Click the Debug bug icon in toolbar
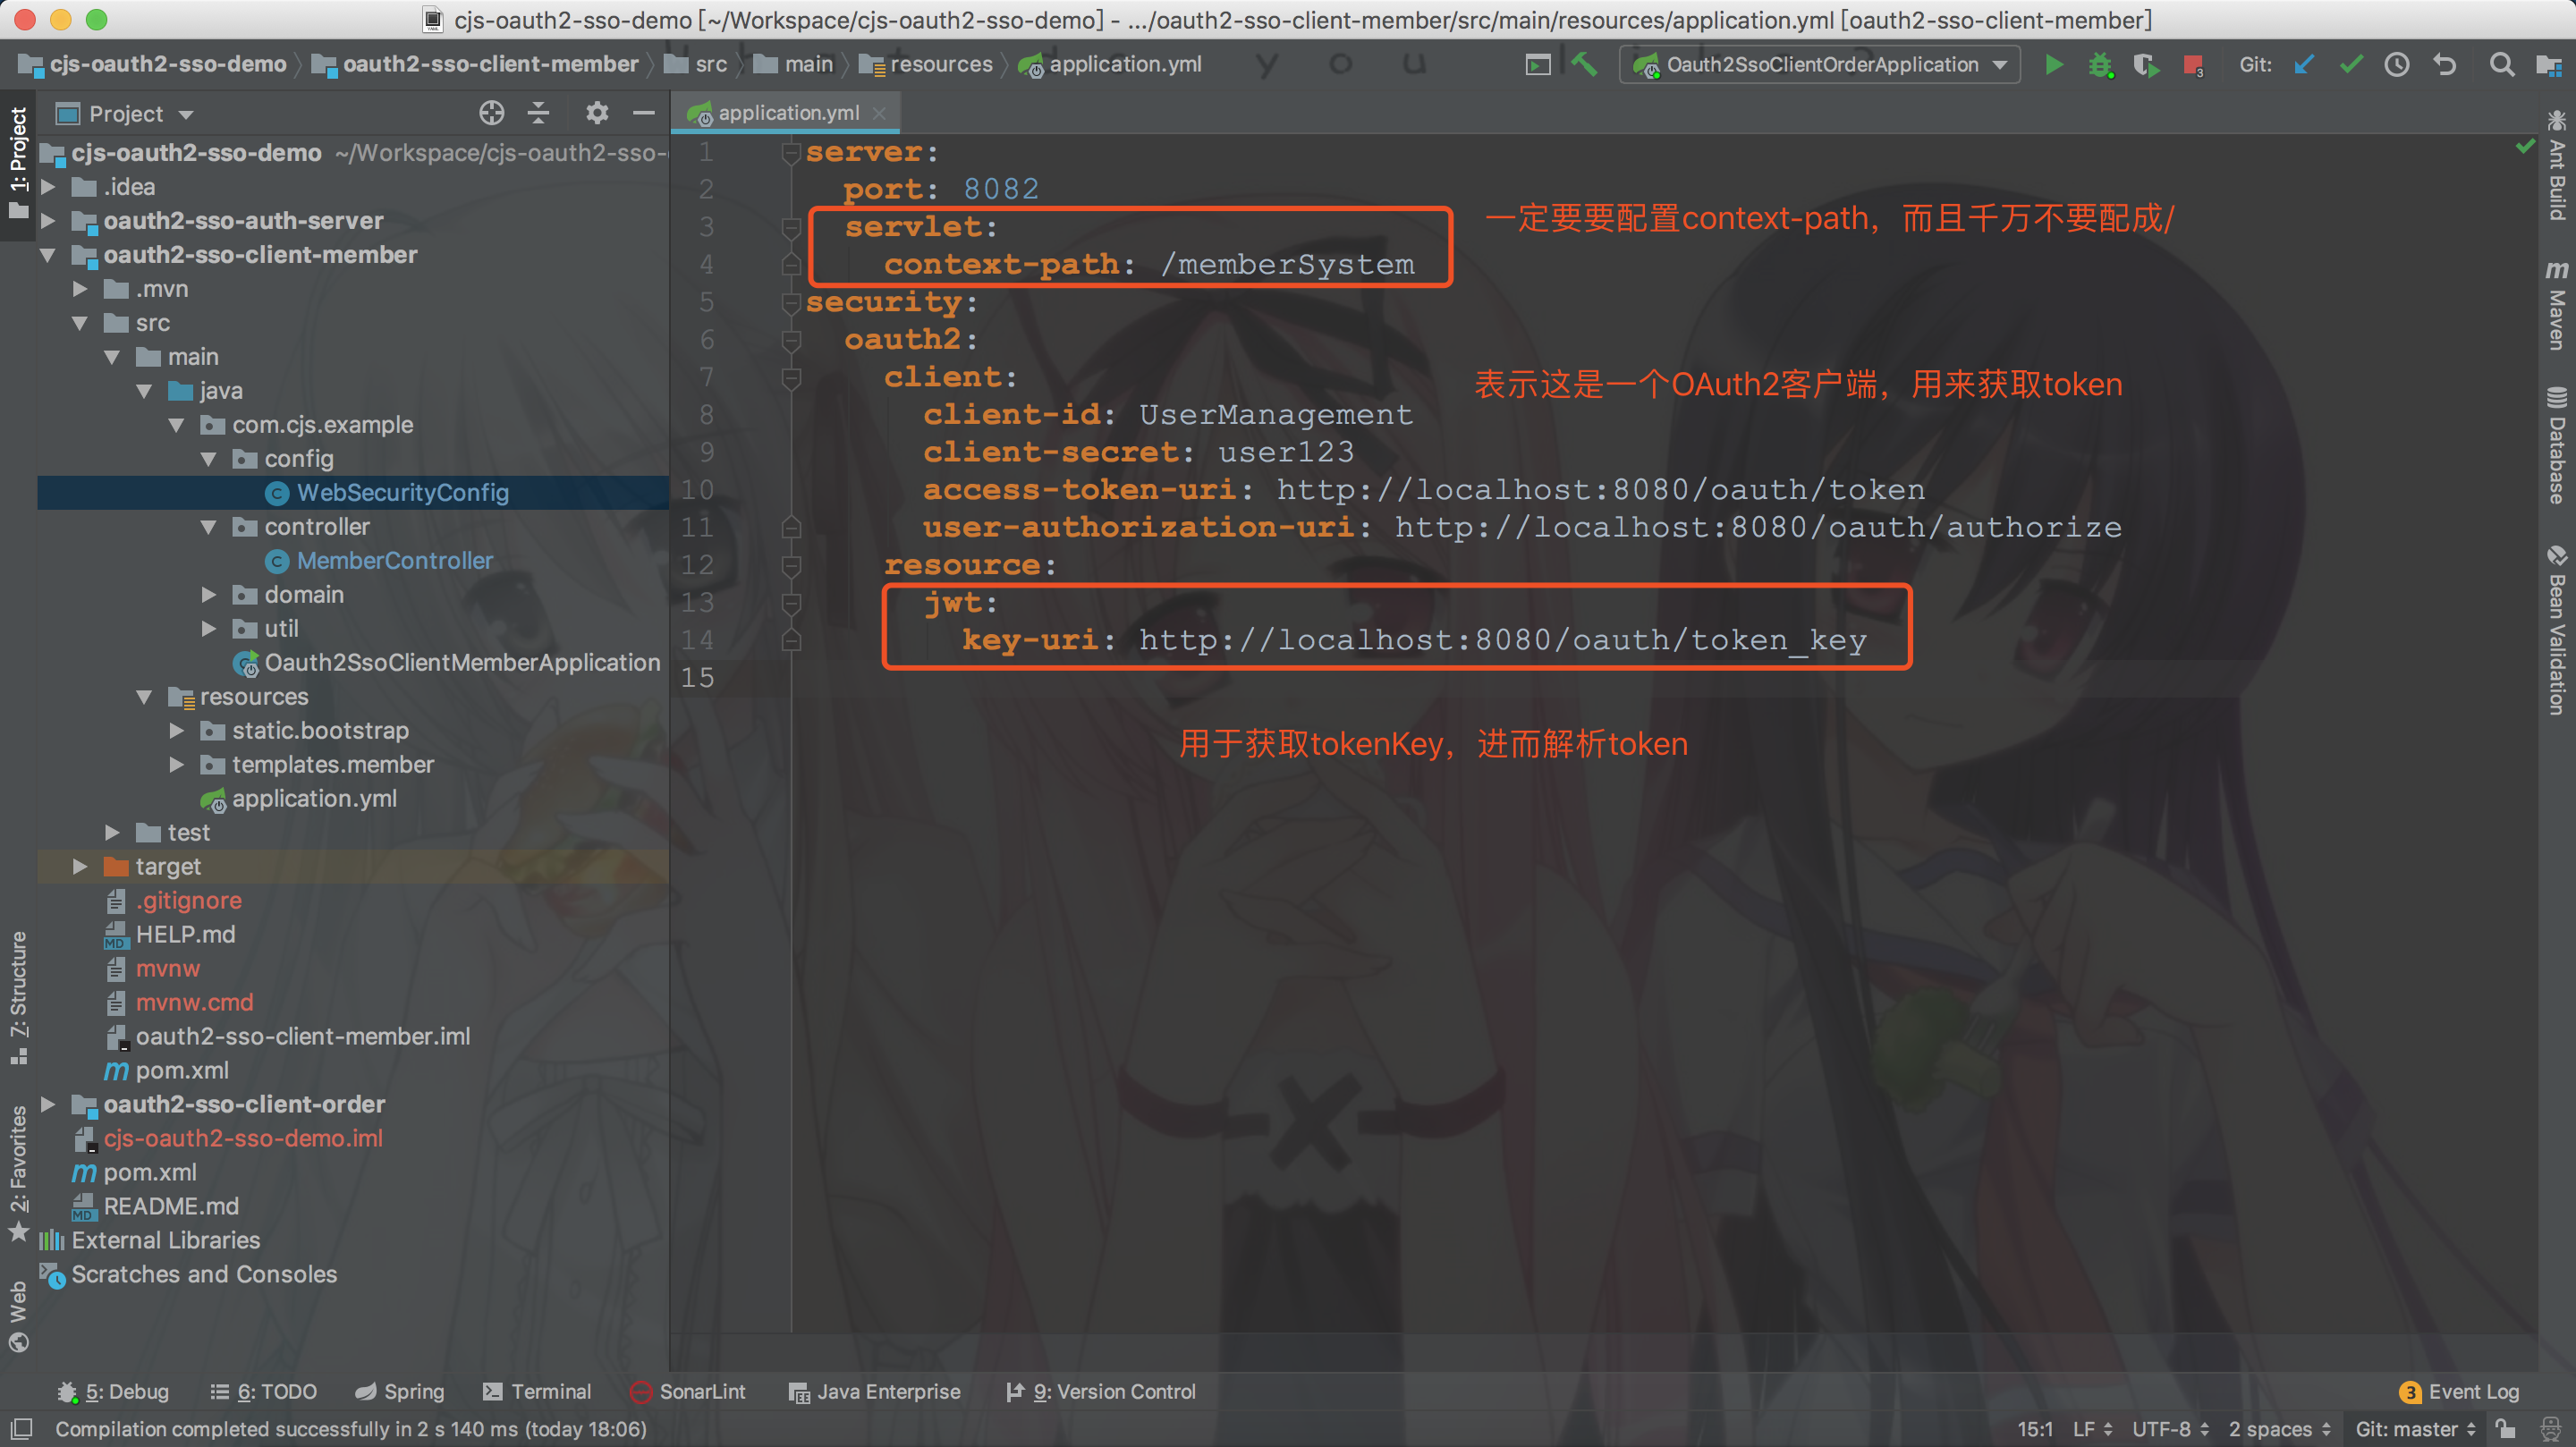Image resolution: width=2576 pixels, height=1447 pixels. 2100,65
